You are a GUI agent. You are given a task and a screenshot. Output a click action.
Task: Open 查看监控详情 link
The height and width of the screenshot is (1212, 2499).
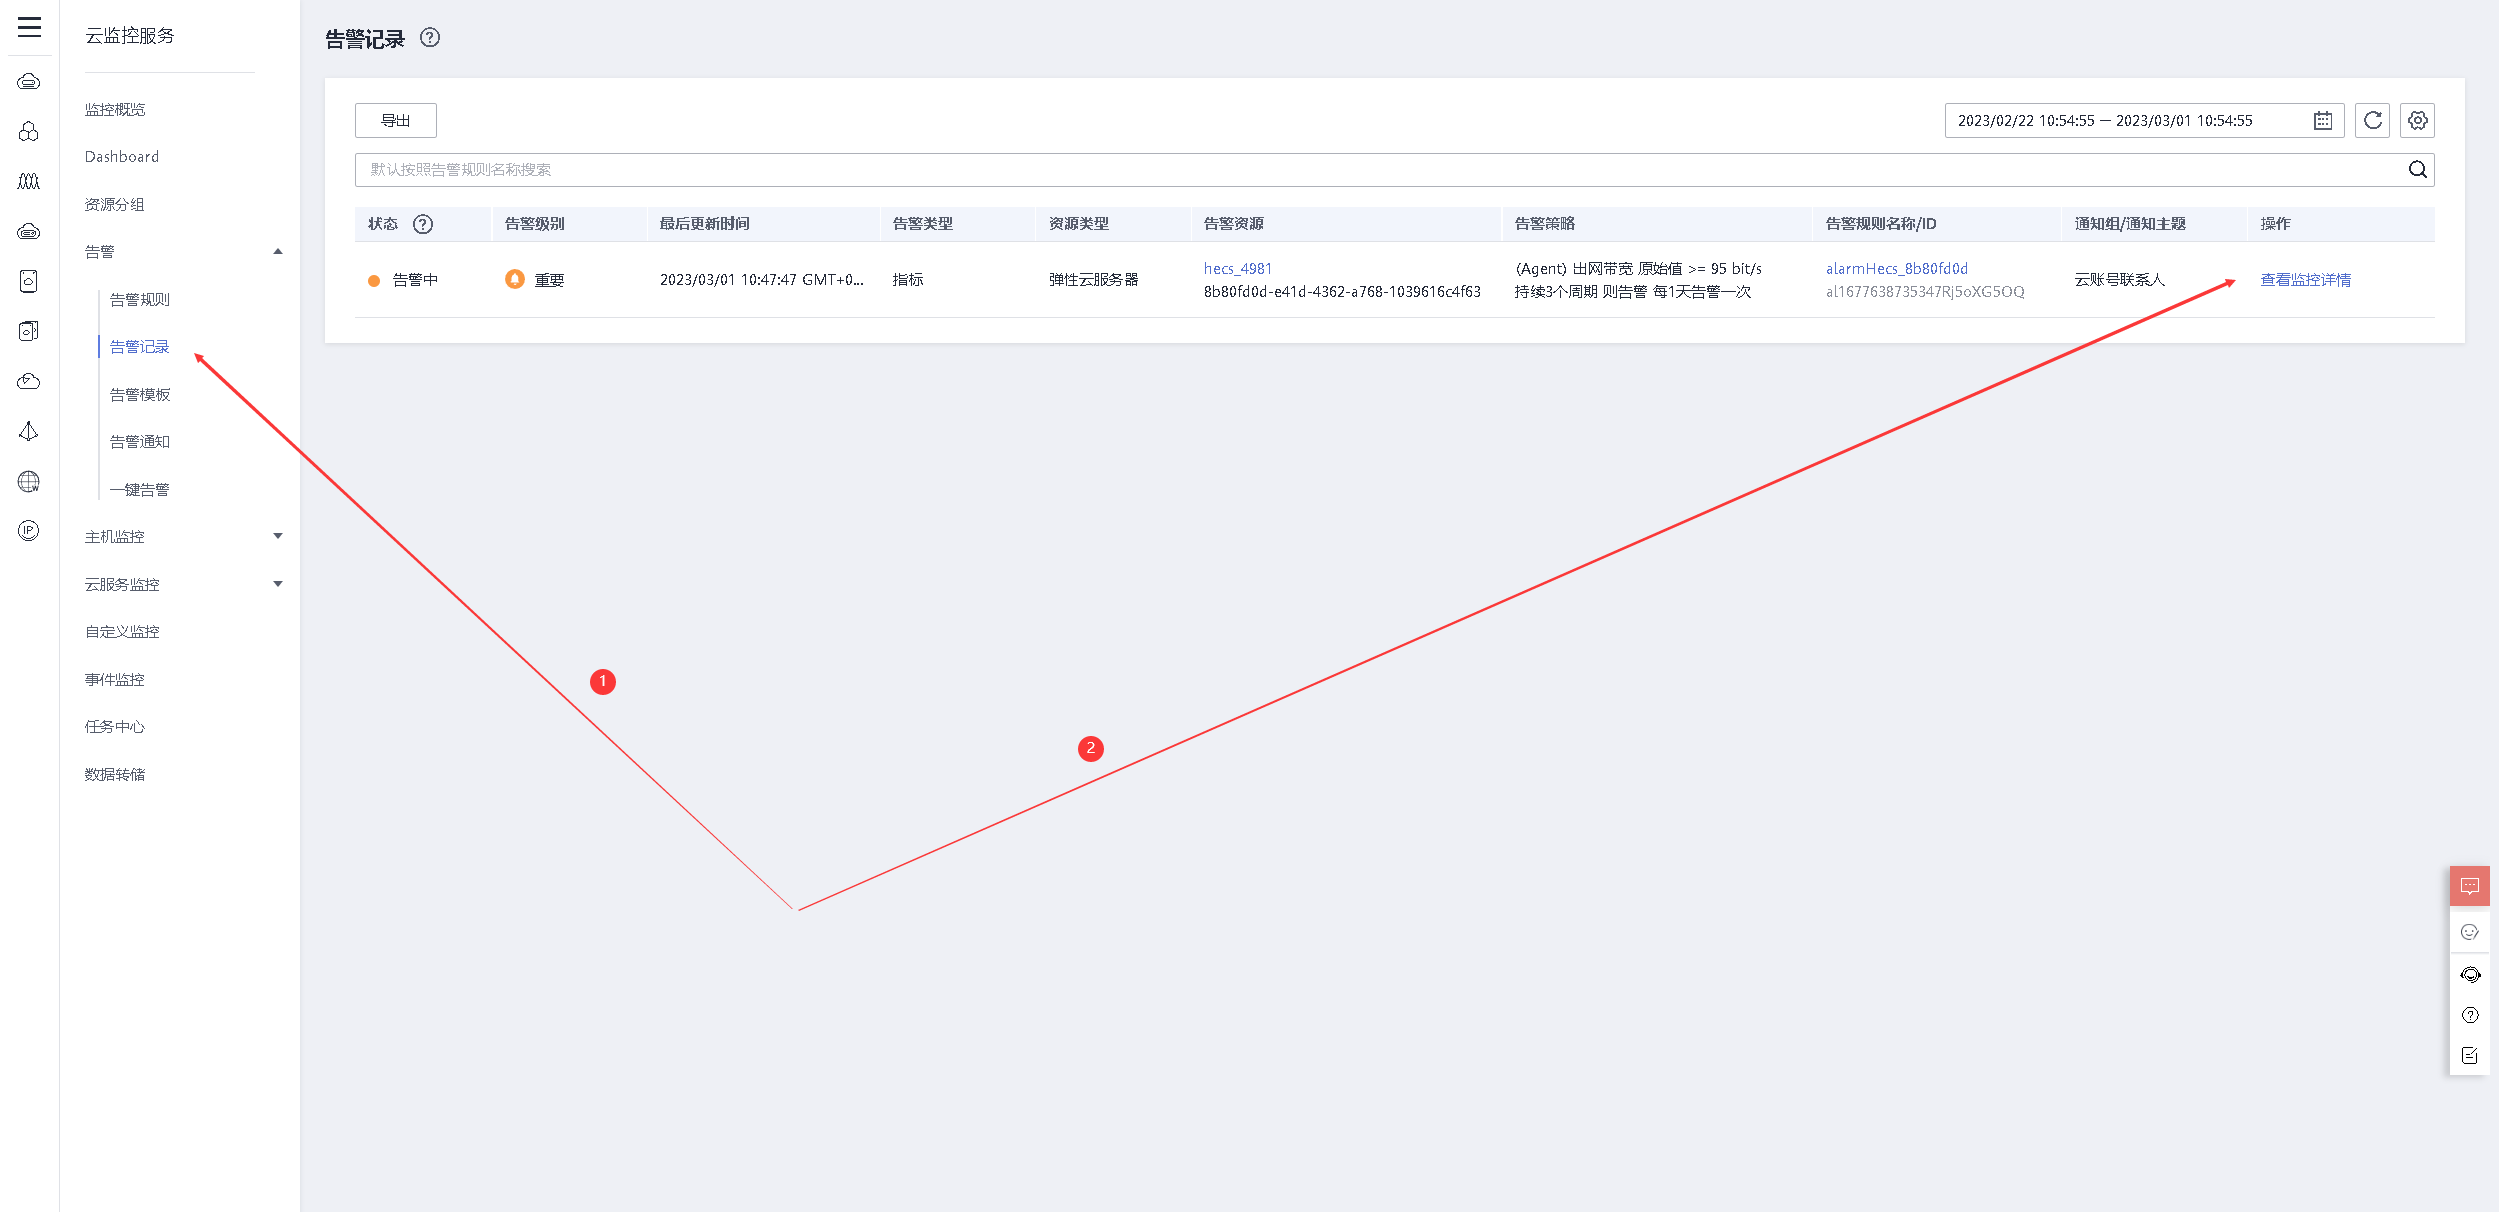click(x=2305, y=280)
